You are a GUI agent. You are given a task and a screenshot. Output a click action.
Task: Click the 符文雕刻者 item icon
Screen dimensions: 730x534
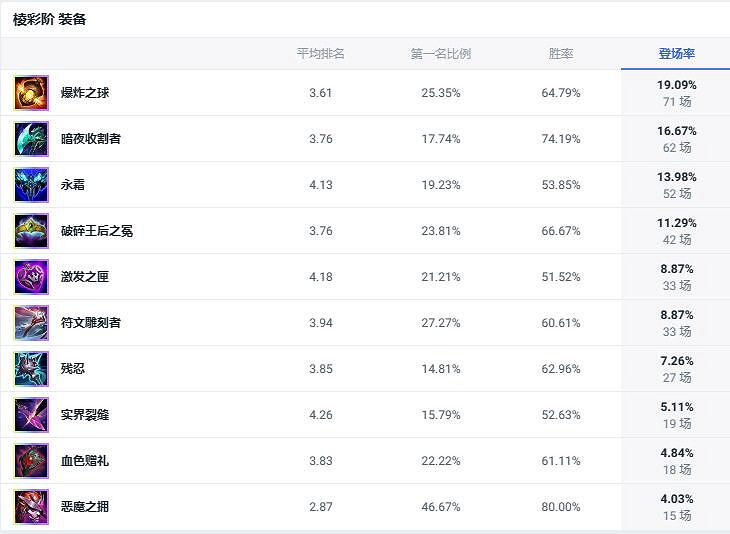[x=31, y=323]
